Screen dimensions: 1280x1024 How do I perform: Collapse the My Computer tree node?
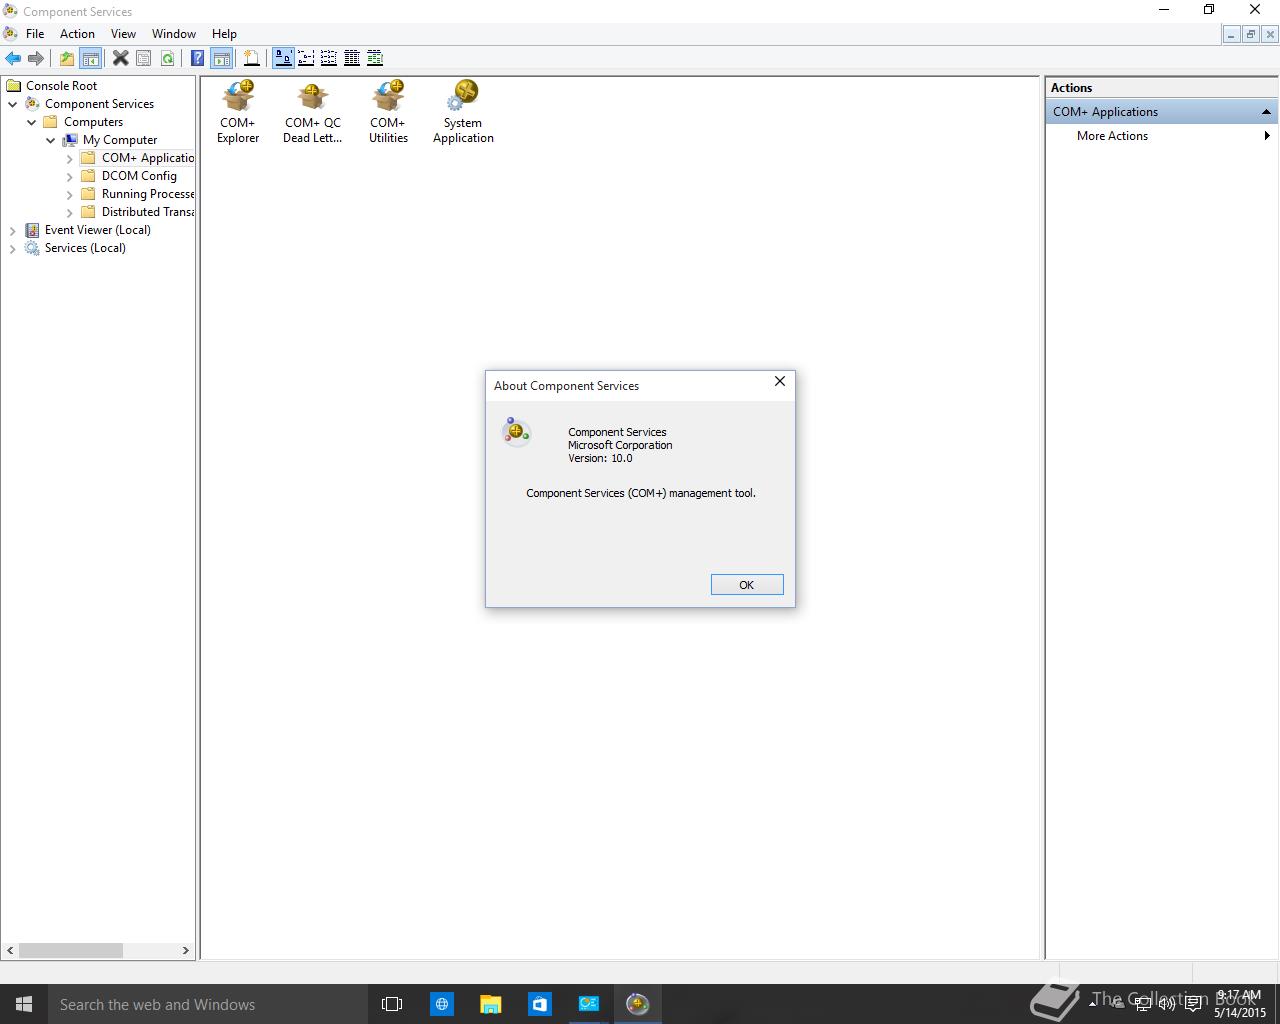coord(51,140)
